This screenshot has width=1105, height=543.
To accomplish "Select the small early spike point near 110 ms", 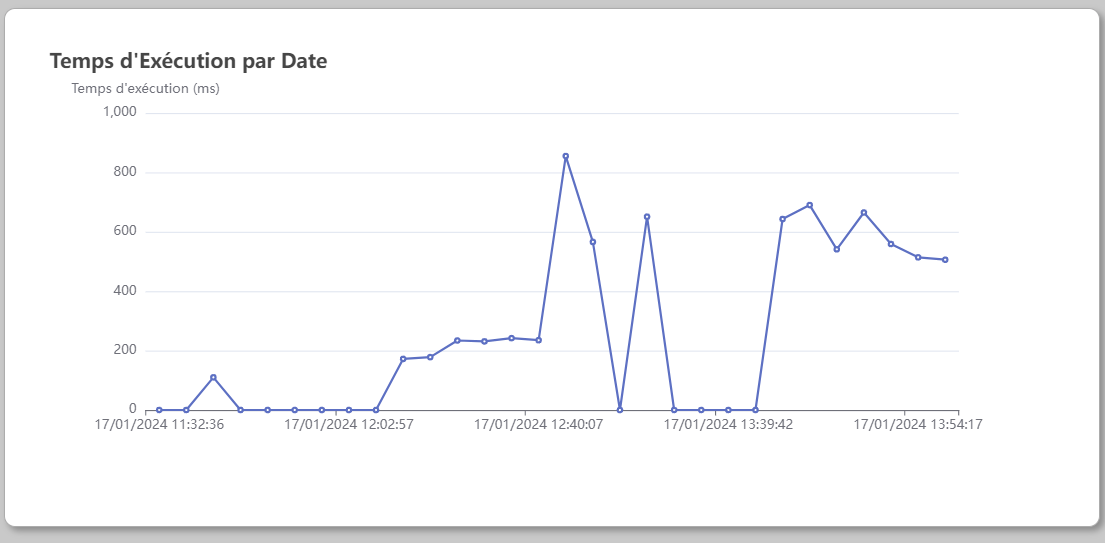I will [213, 377].
